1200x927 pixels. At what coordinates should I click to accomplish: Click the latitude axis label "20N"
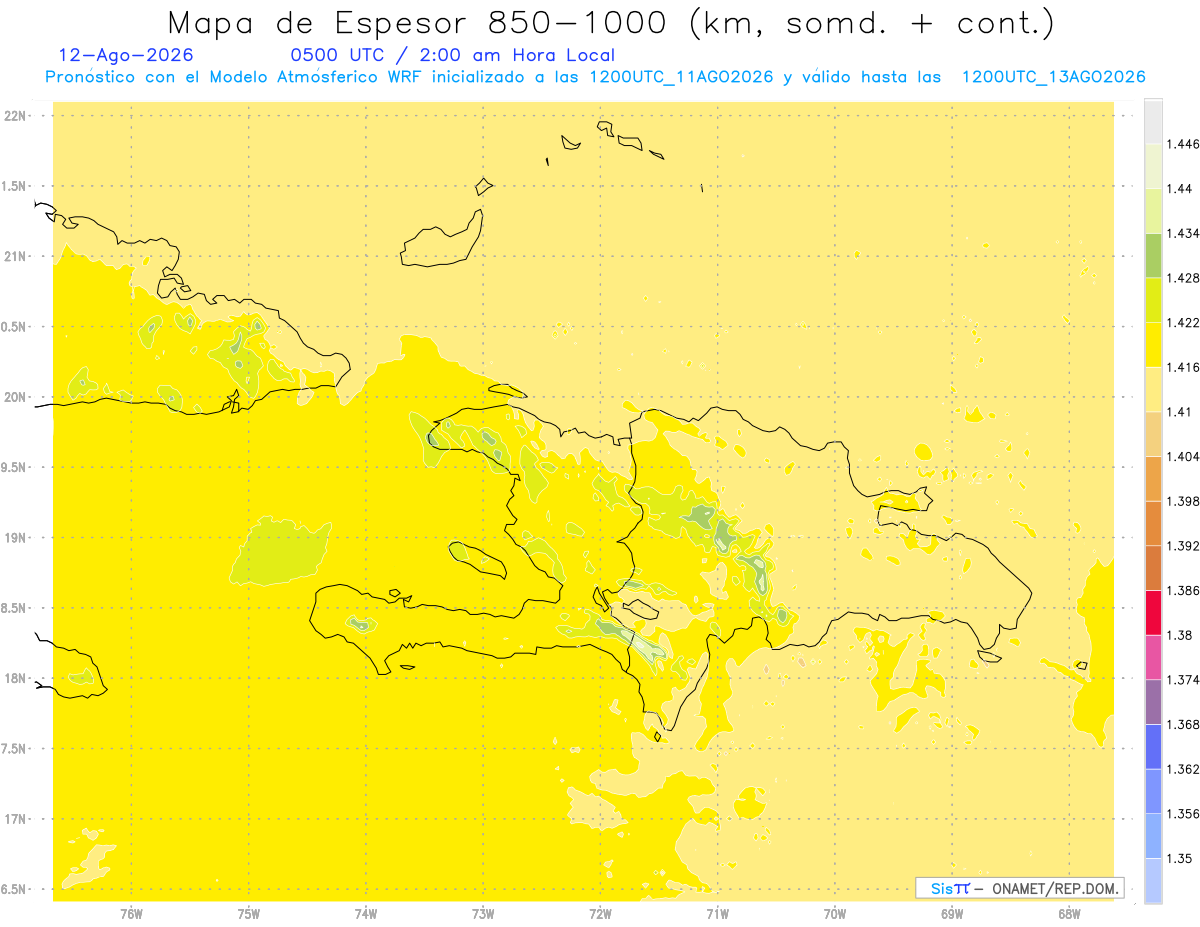pos(15,397)
